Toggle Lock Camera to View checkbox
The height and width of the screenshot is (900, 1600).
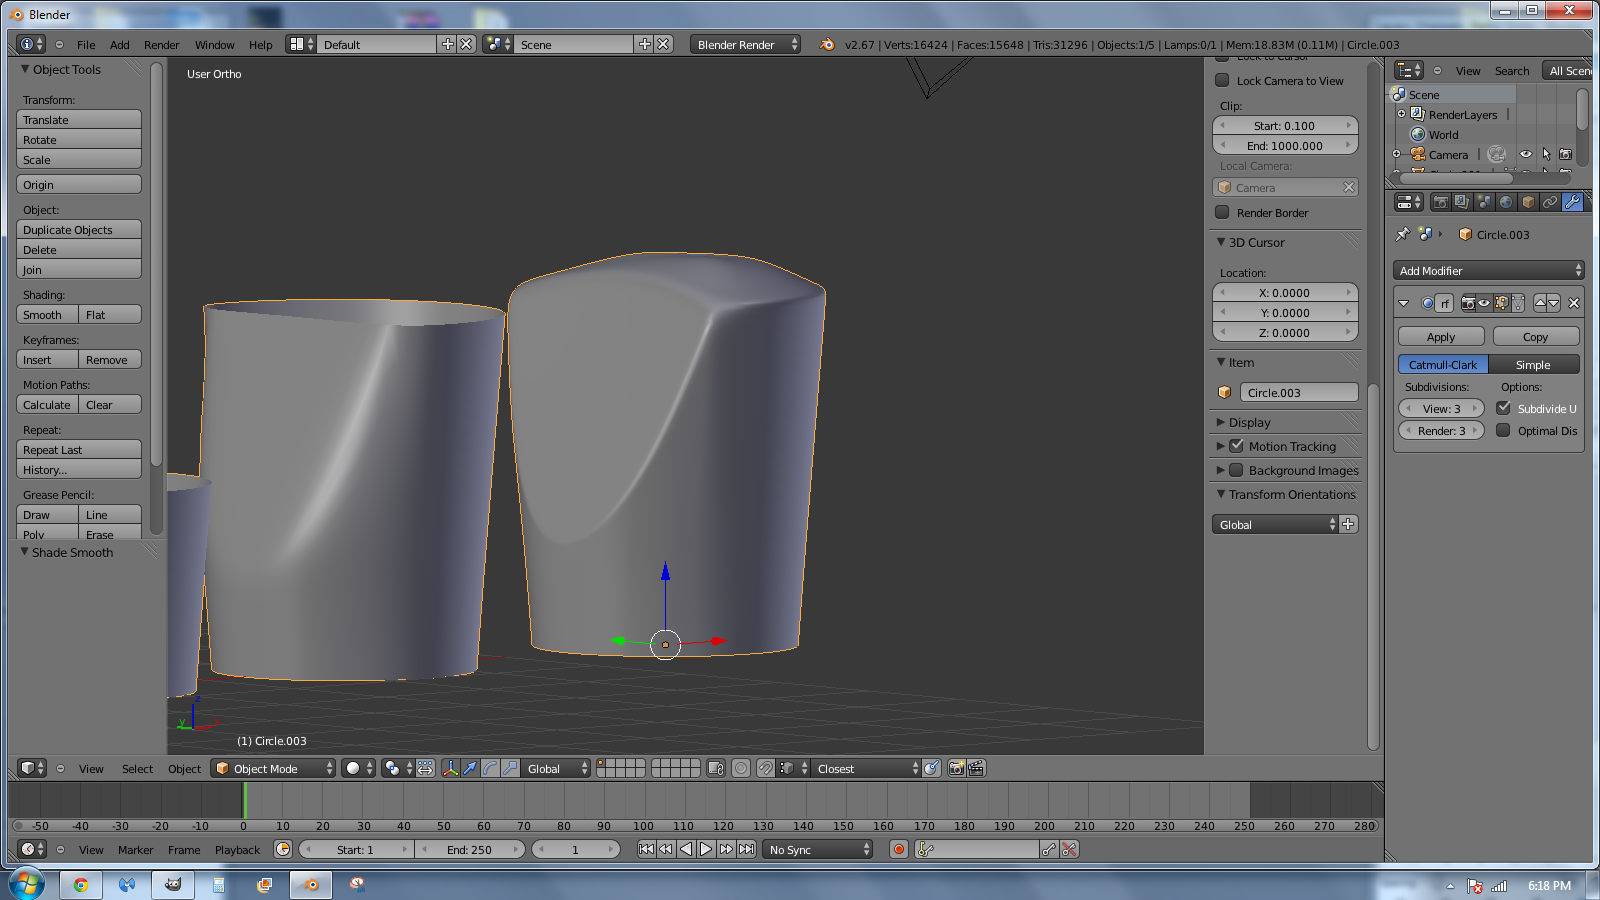[x=1222, y=80]
